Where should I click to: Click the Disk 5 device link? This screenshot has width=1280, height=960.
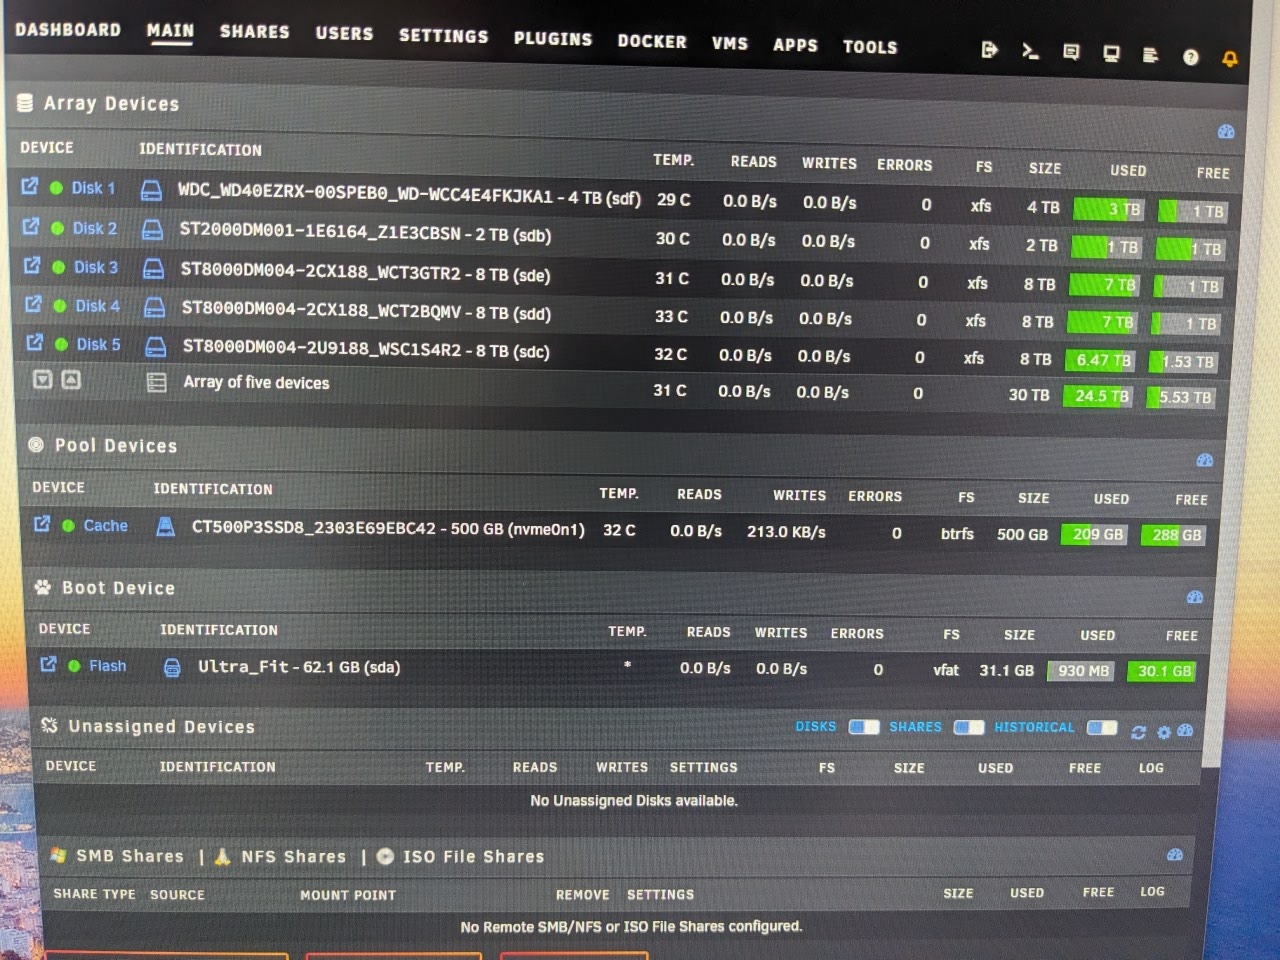[98, 345]
